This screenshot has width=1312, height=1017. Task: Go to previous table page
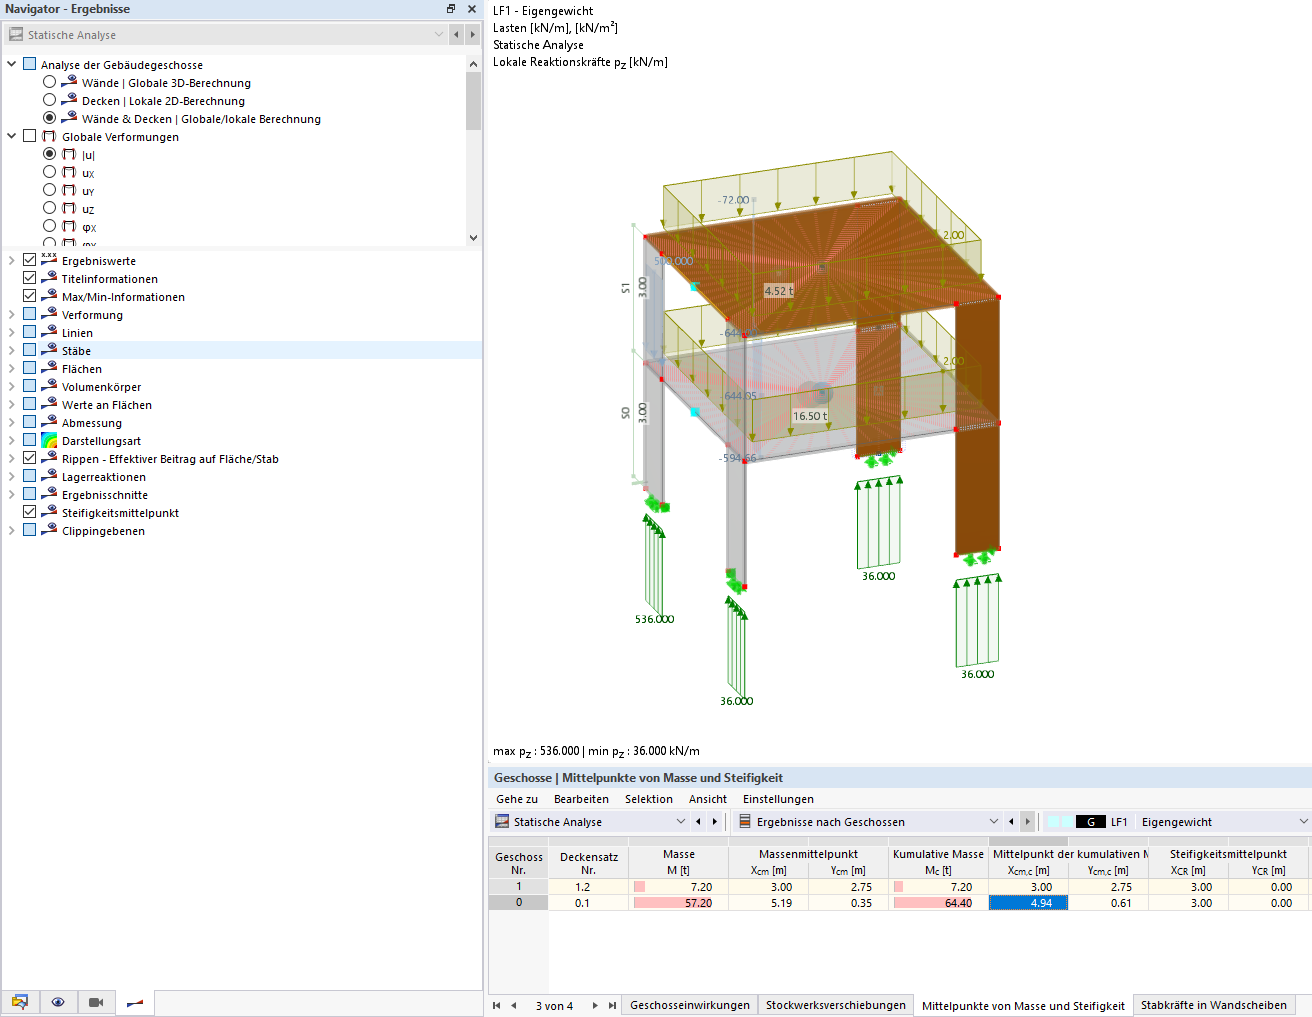[514, 1005]
